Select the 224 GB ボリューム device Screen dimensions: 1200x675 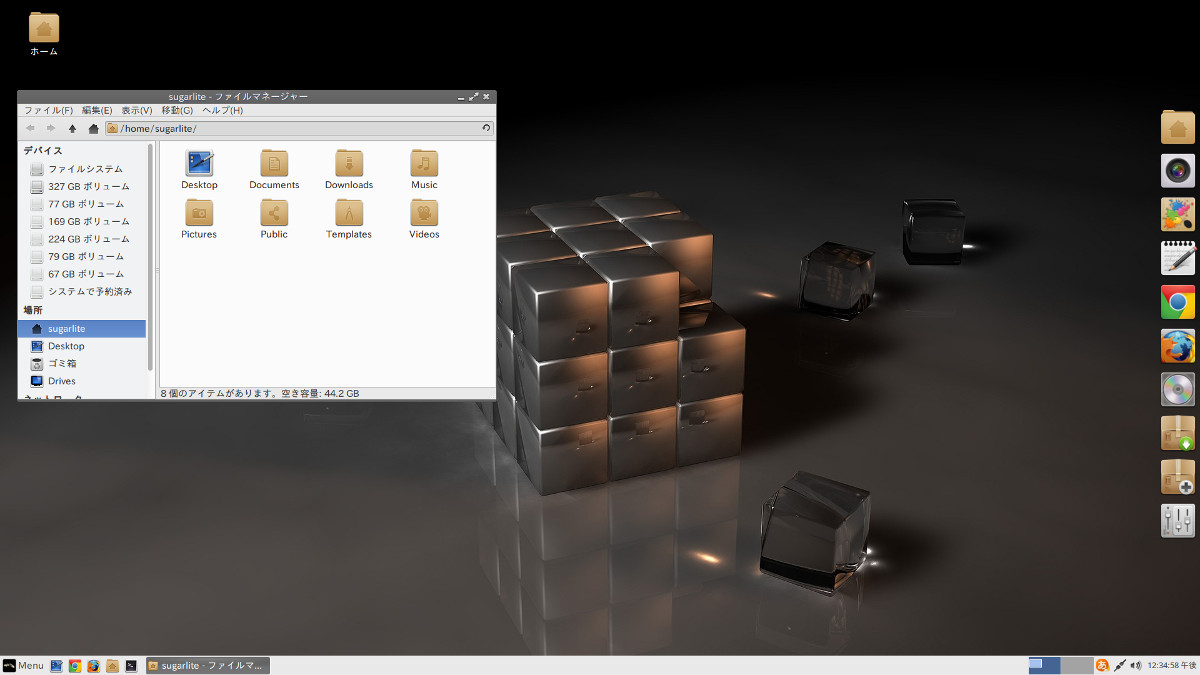point(83,239)
